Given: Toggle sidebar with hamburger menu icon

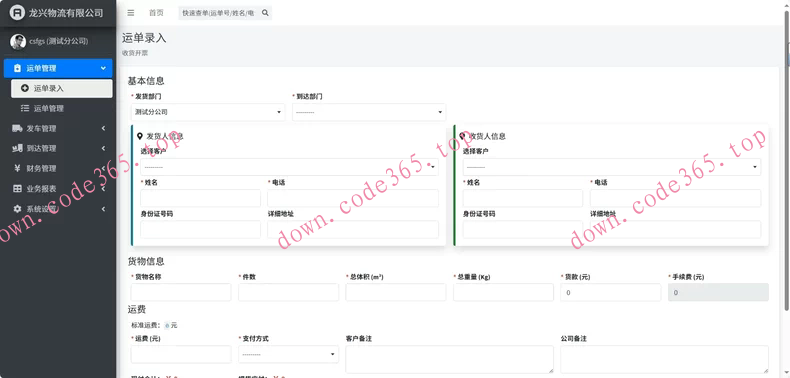Looking at the screenshot, I should click(x=131, y=13).
